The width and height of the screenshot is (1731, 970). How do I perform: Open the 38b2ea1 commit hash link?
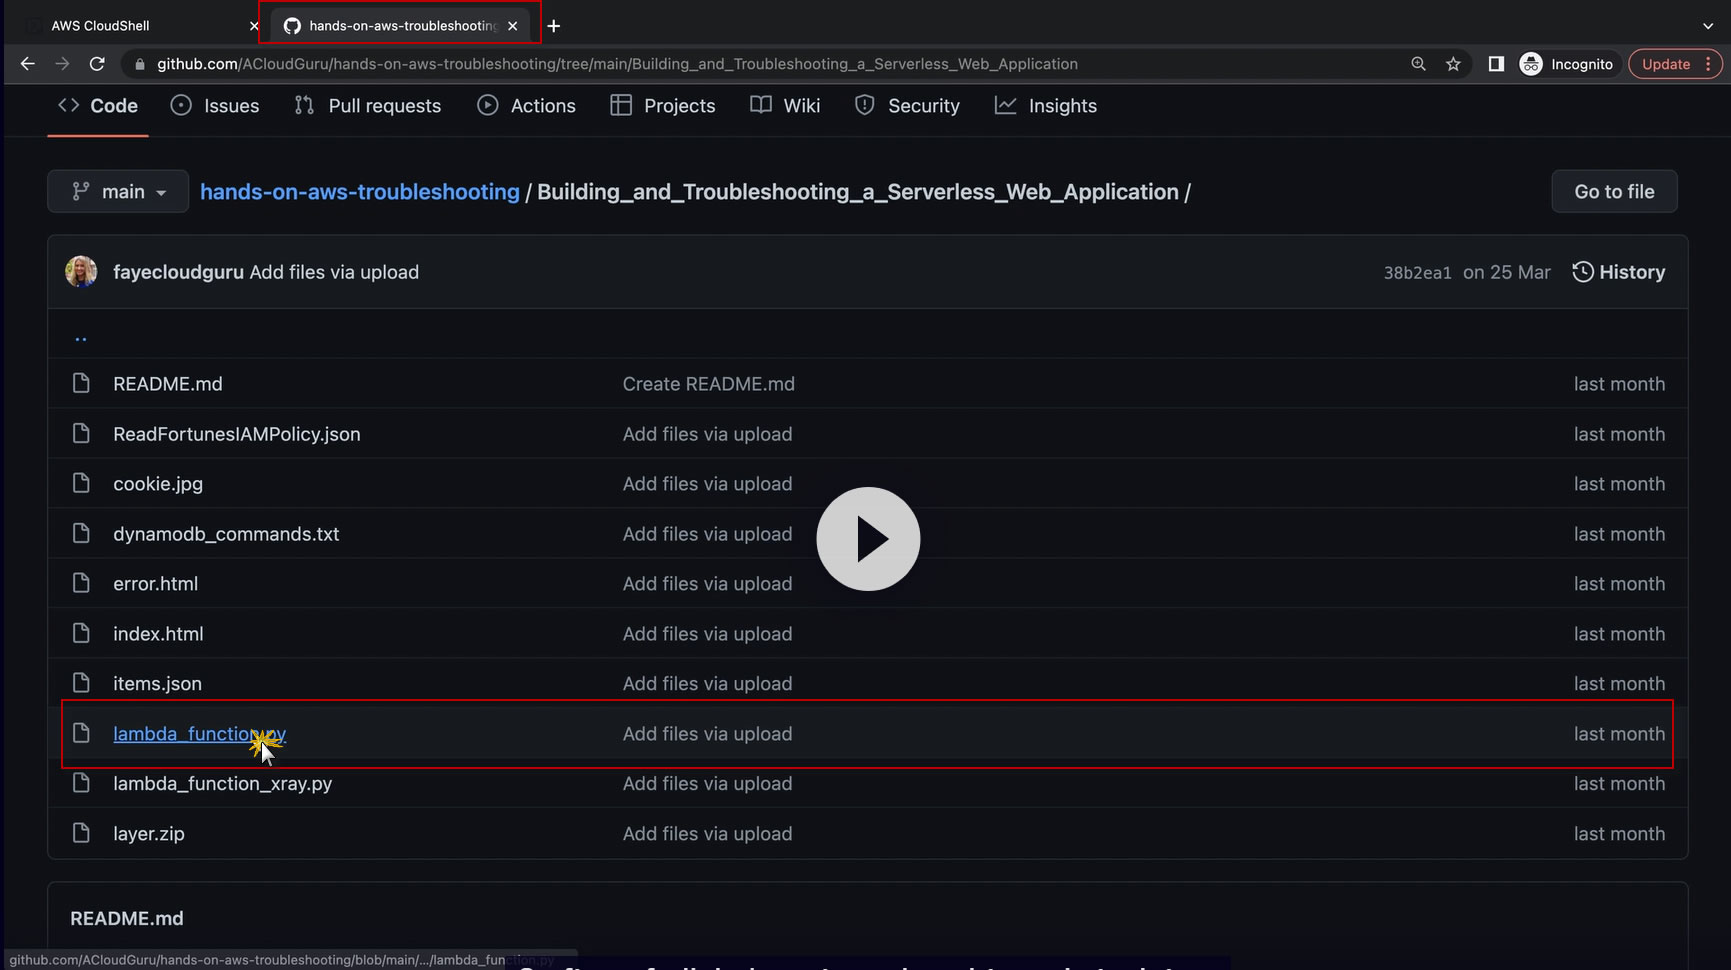tap(1417, 273)
